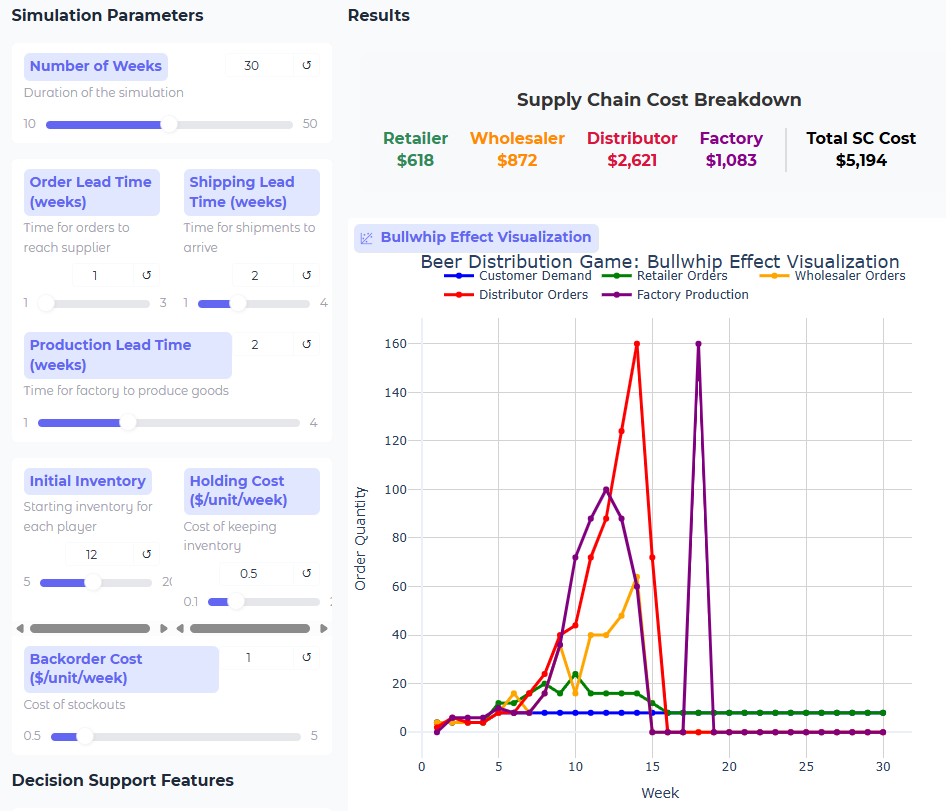The height and width of the screenshot is (811, 946).
Task: Click the Distributor Orders peak point at 160
Action: 636,344
